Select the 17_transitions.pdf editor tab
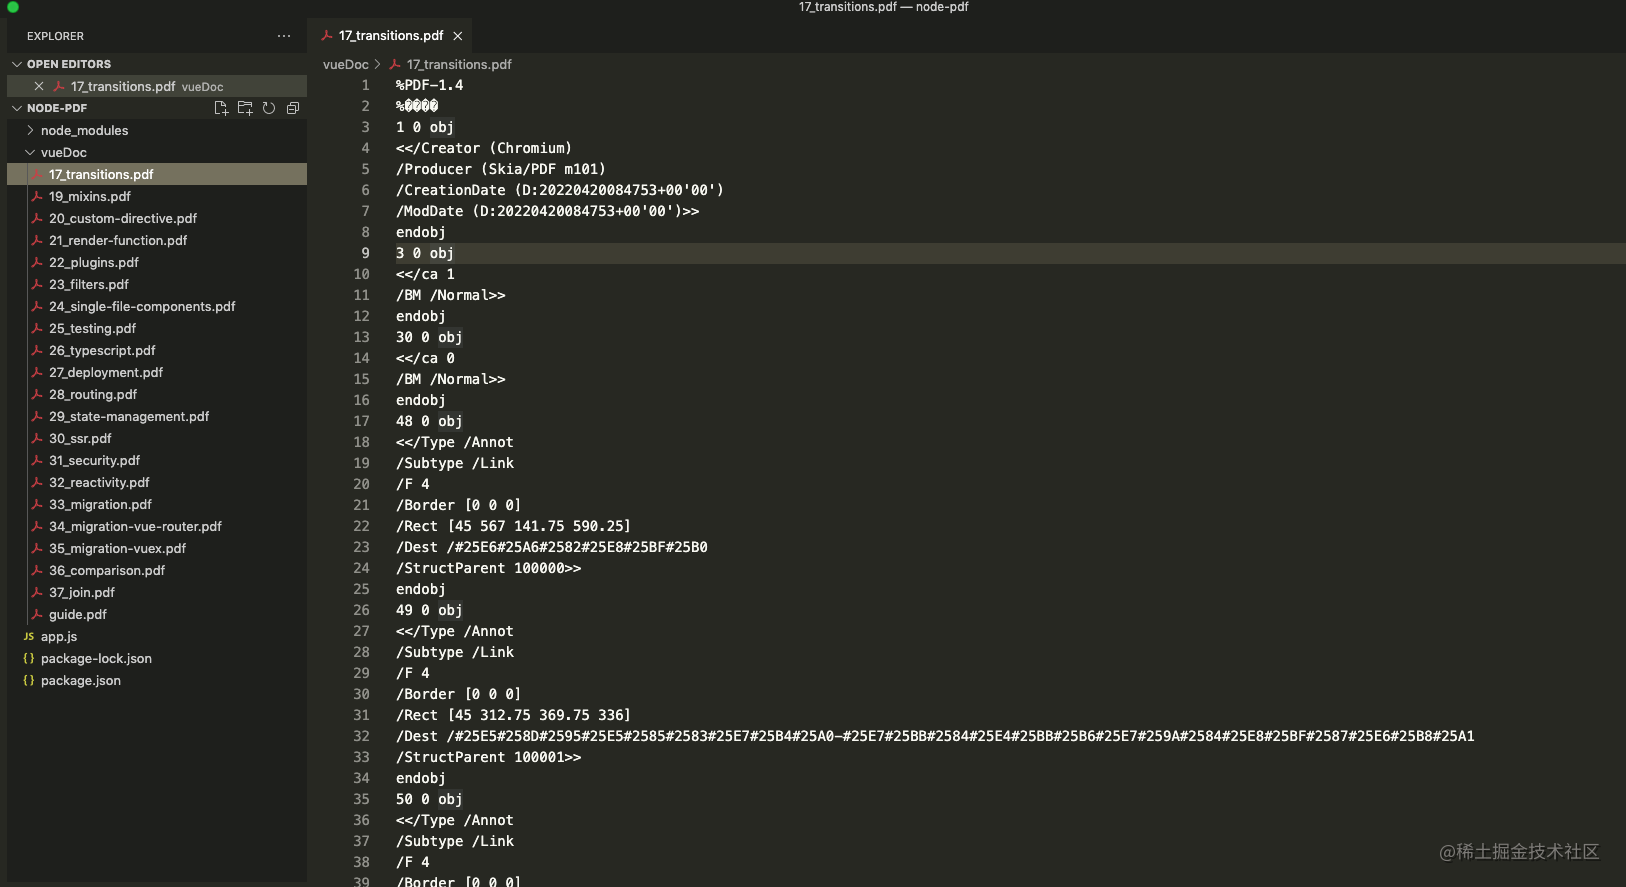 [x=390, y=36]
